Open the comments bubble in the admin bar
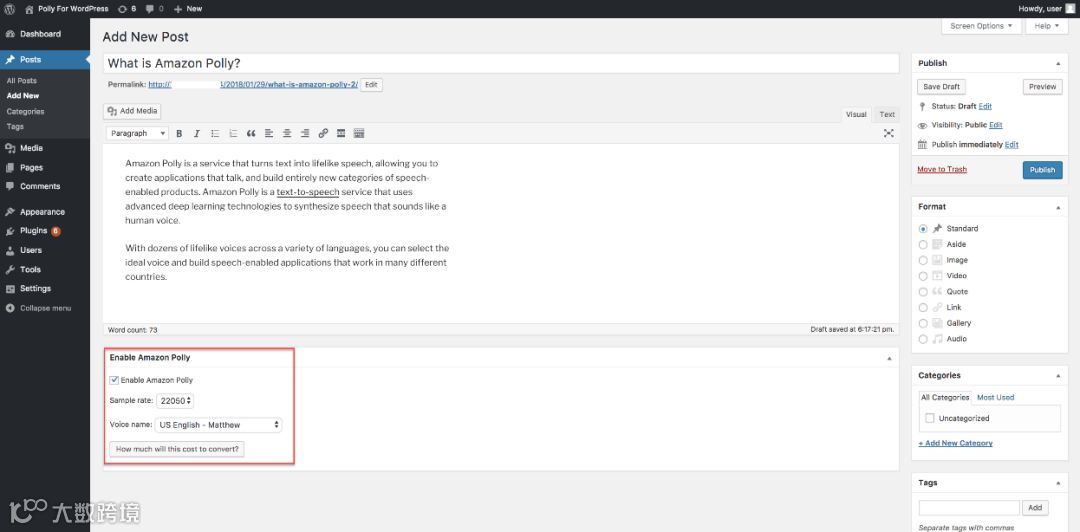Screen dimensions: 1080x532 point(155,8)
